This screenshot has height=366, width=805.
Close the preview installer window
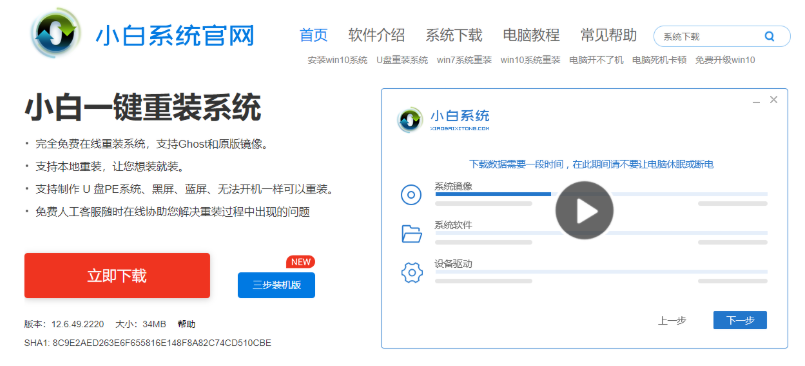774,100
